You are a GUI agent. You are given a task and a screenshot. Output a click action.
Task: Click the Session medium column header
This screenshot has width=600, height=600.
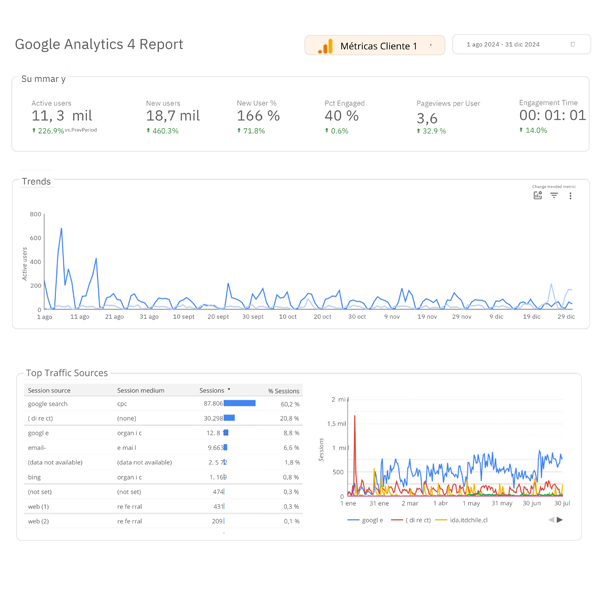pos(140,390)
